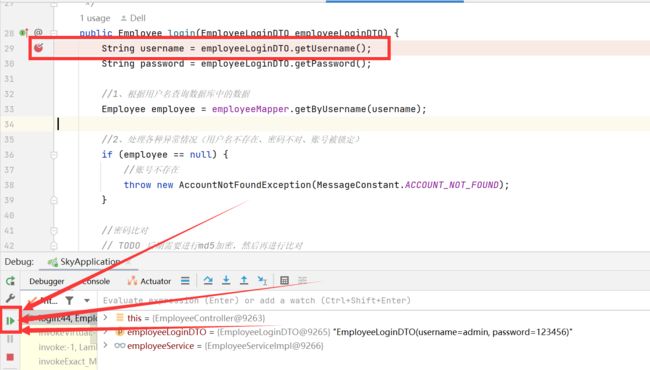Click the frames filter funnel icon
The height and width of the screenshot is (370, 650).
(69, 300)
